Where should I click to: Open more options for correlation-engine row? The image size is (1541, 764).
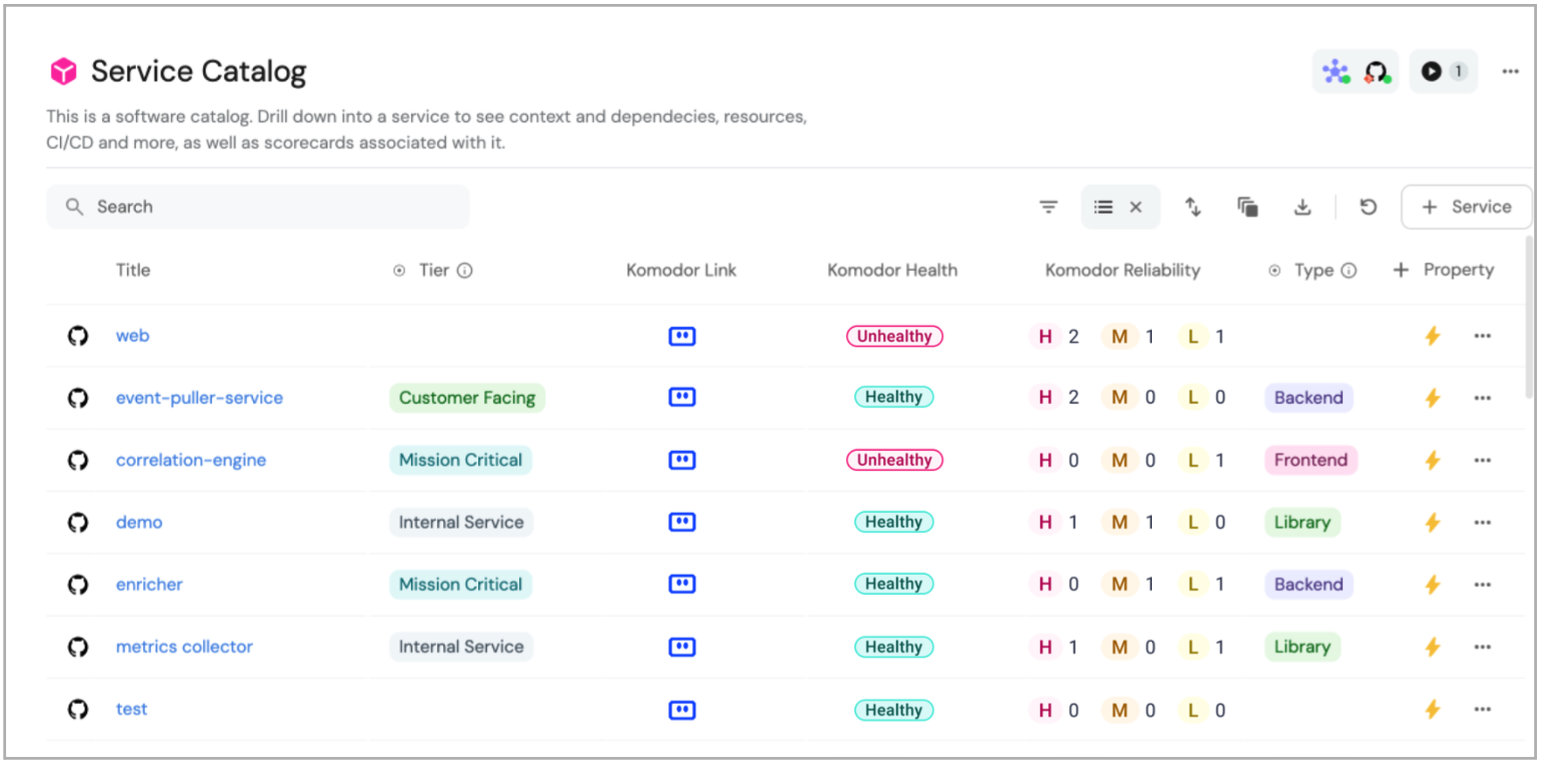click(x=1482, y=460)
